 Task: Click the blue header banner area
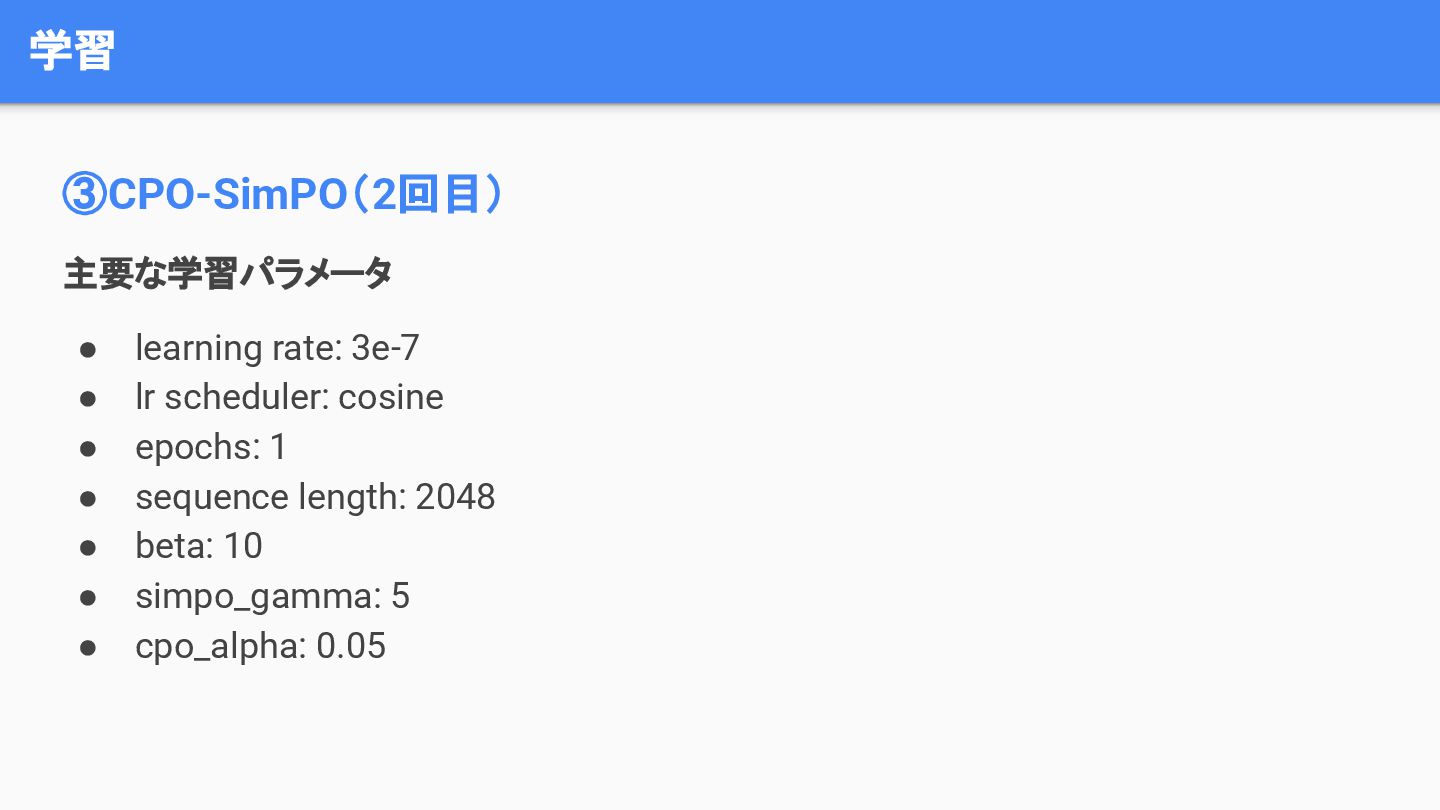720,51
